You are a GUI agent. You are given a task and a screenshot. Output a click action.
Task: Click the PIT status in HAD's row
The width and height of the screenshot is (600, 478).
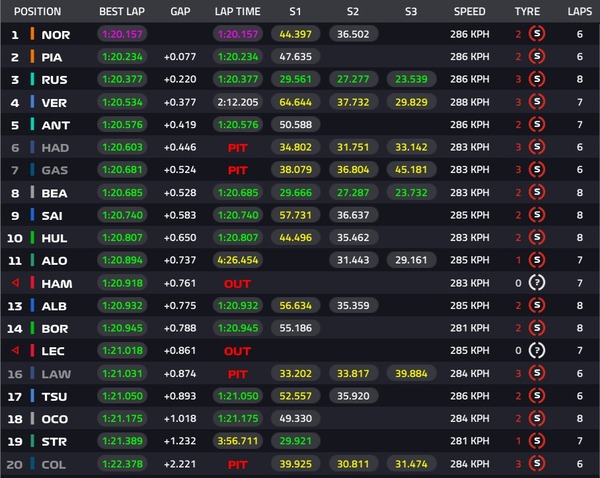tap(237, 147)
